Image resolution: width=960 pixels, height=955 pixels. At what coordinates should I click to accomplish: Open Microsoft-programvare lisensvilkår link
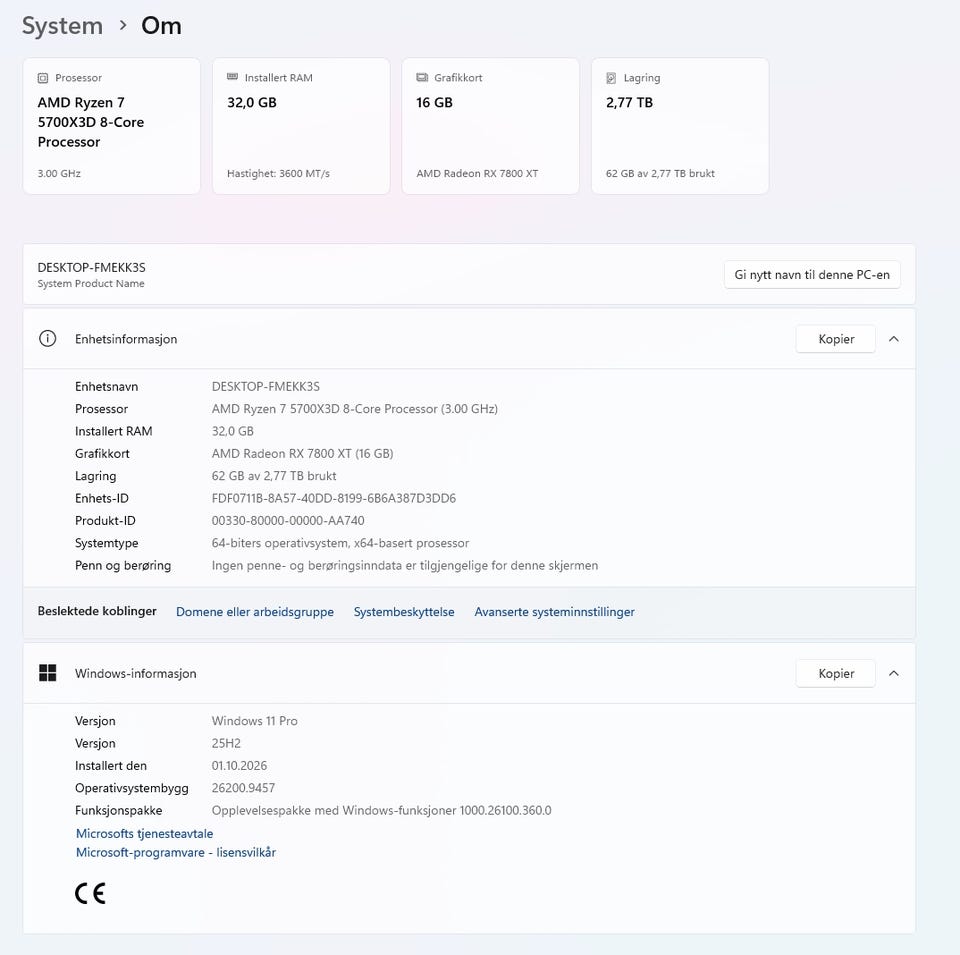(x=176, y=852)
